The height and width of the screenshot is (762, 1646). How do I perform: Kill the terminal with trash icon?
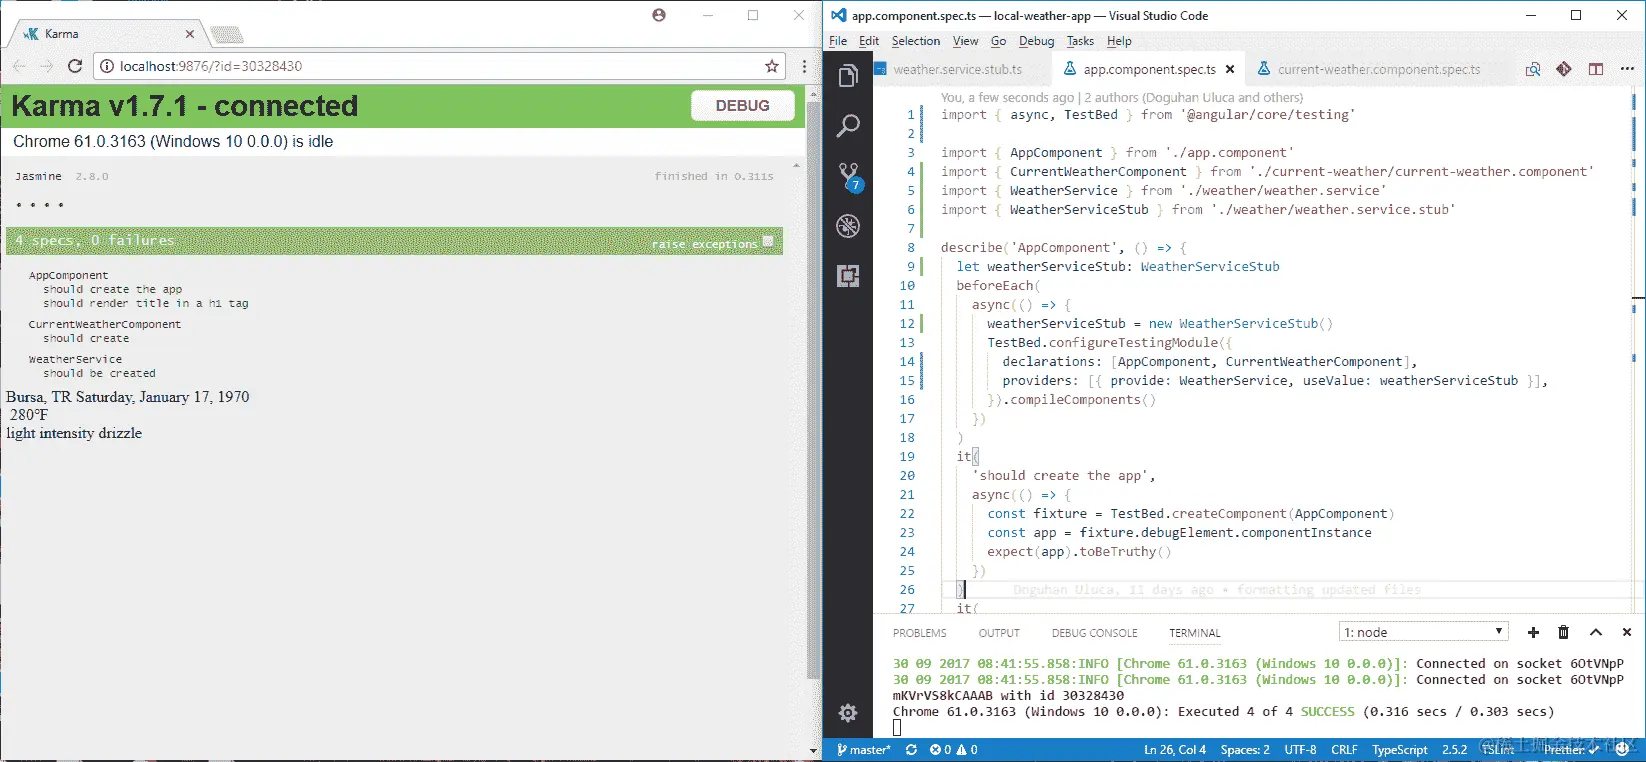[1564, 632]
